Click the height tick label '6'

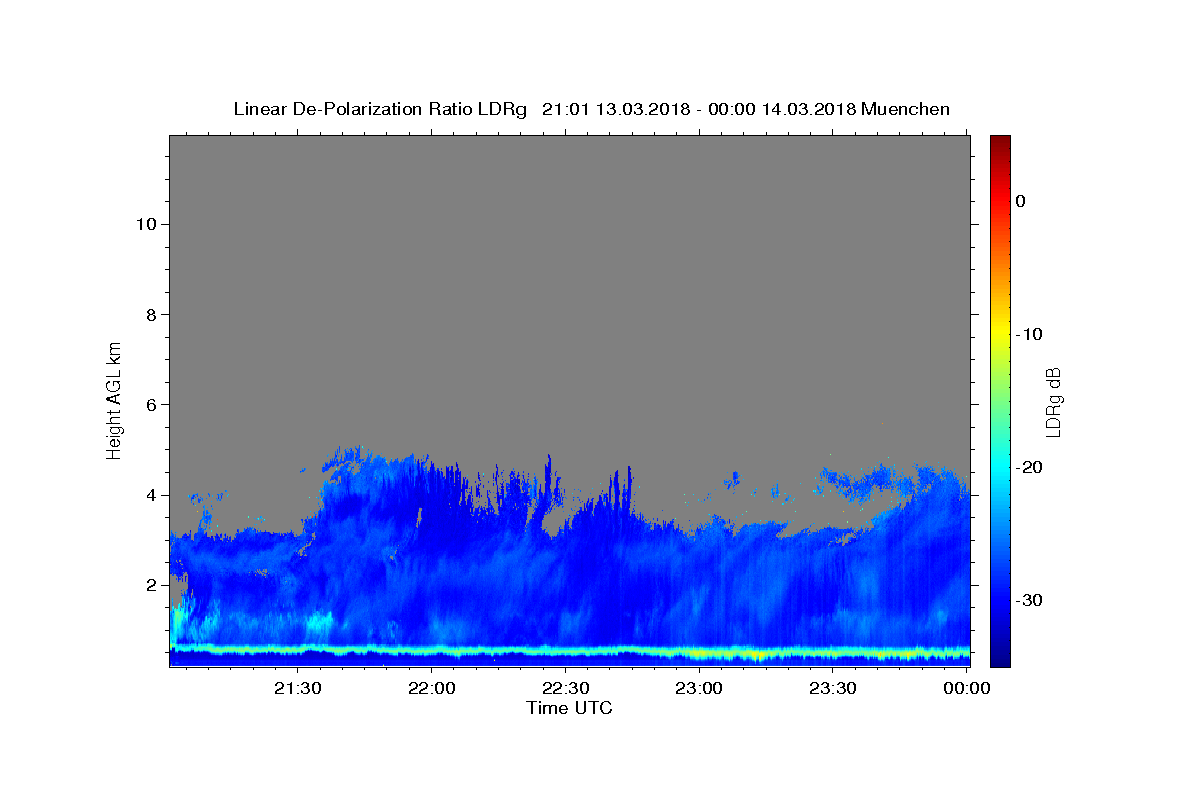click(x=151, y=405)
